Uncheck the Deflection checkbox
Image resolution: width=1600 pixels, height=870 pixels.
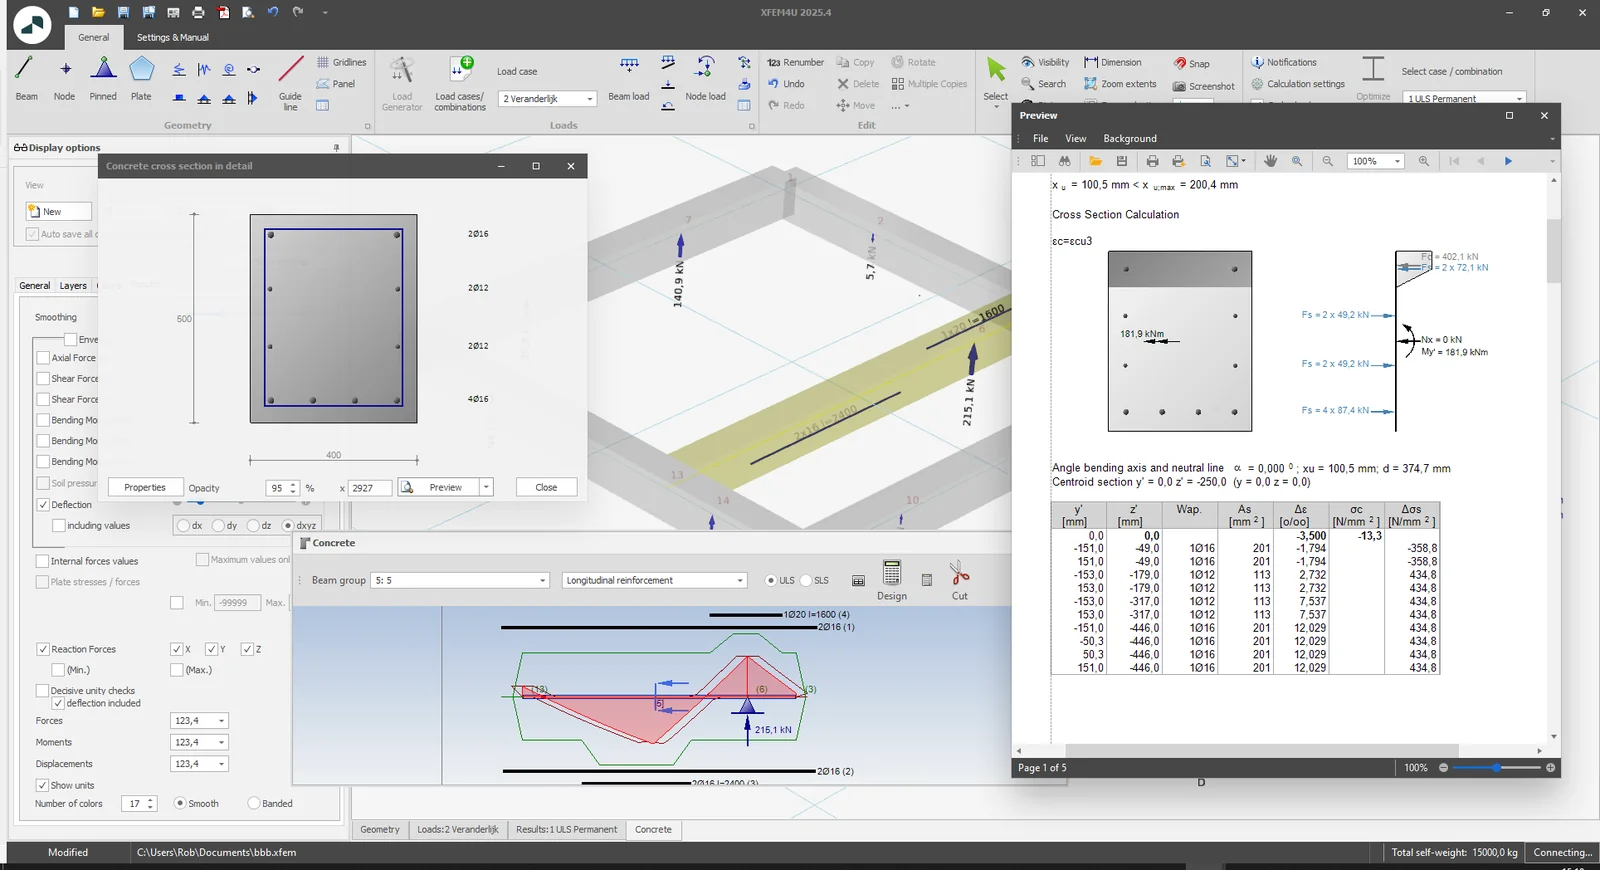coord(43,505)
